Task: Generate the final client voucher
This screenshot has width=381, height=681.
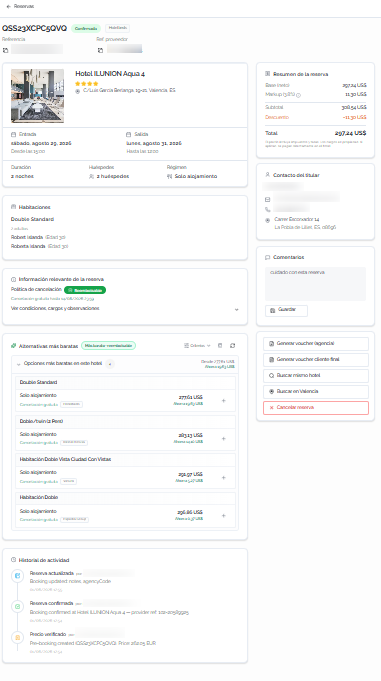Action: coord(316,360)
